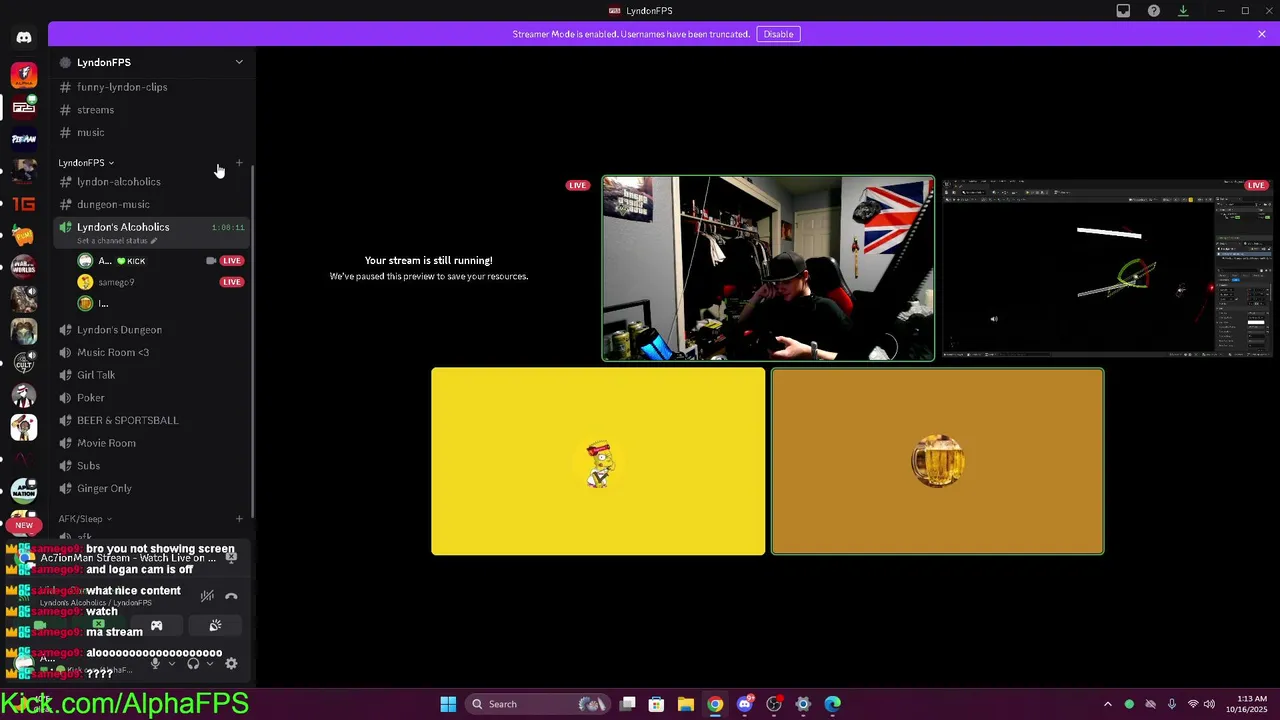Disconnect from voice with hang-up icon
The height and width of the screenshot is (720, 1280).
(231, 596)
